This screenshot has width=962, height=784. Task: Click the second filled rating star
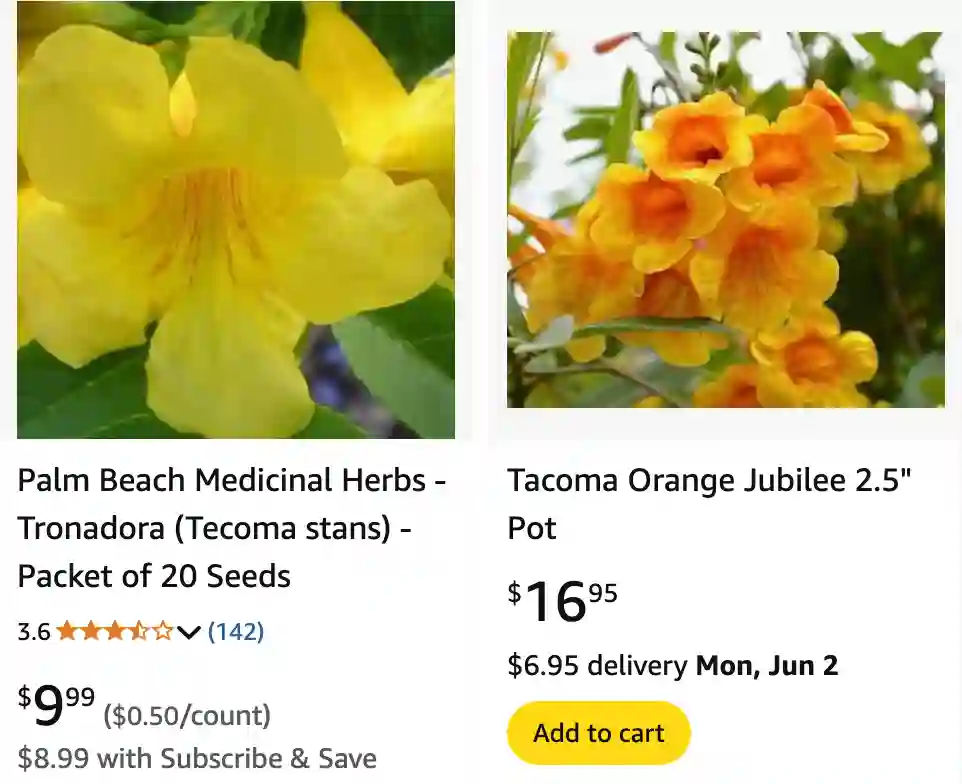click(x=91, y=631)
